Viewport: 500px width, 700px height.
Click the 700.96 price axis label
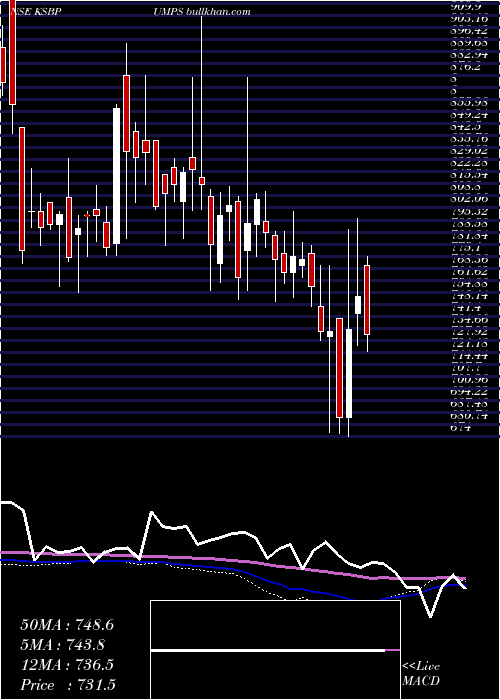(x=470, y=380)
